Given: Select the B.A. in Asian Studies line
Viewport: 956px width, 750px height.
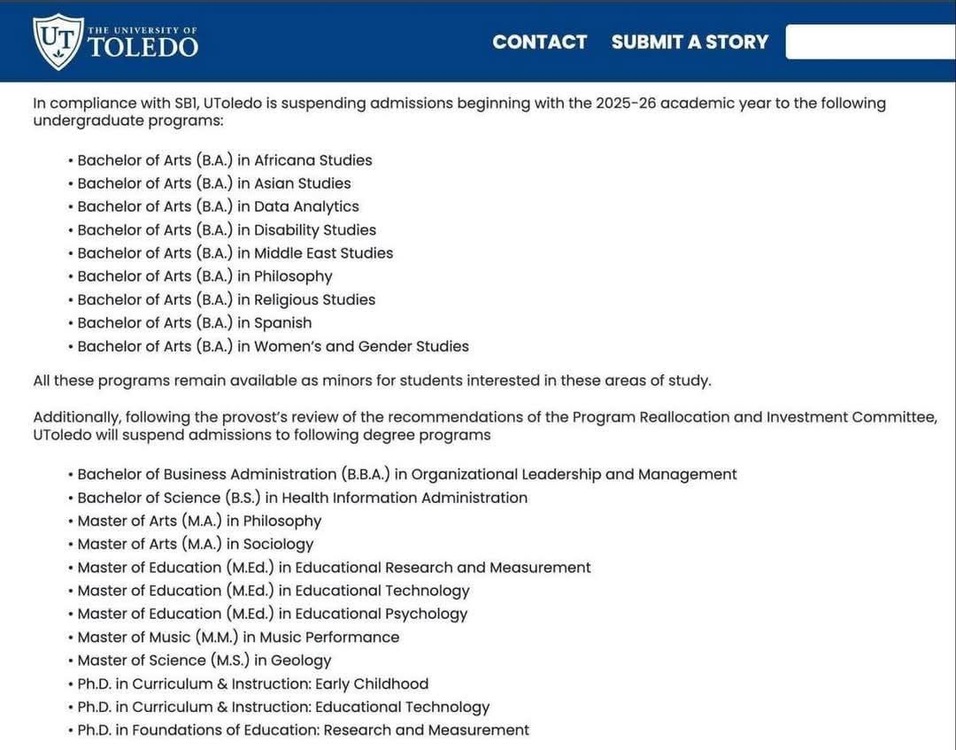Looking at the screenshot, I should coord(214,183).
